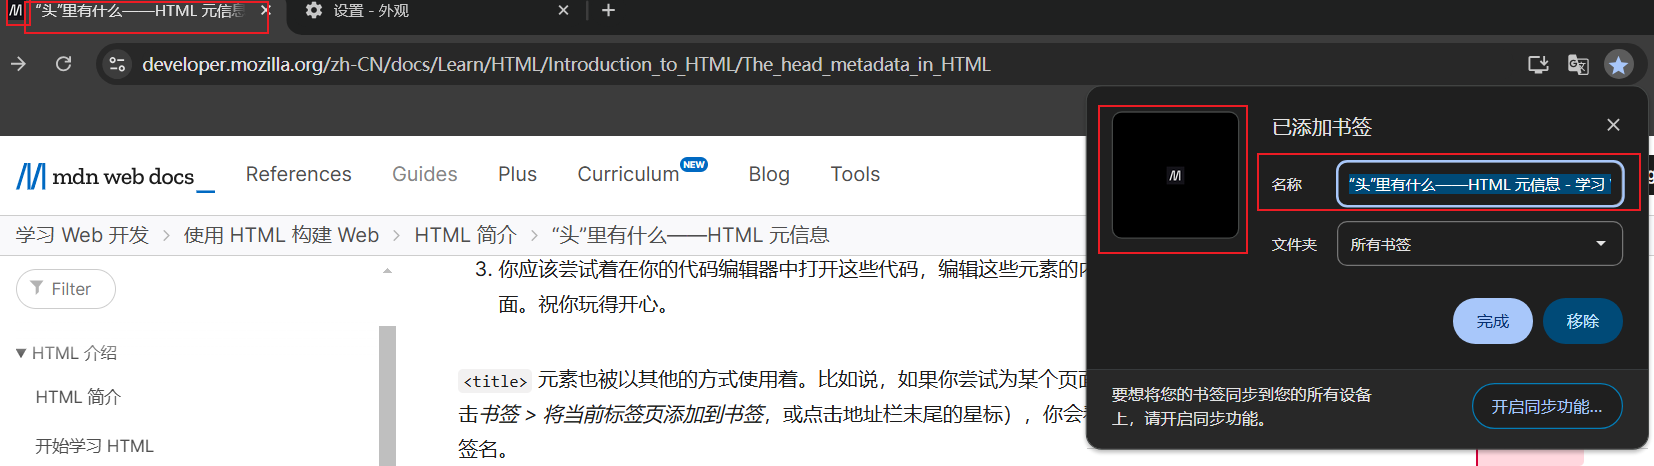Switch to the "头"里有什么——HTML 元信息 tab
1654x466 pixels.
(140, 11)
